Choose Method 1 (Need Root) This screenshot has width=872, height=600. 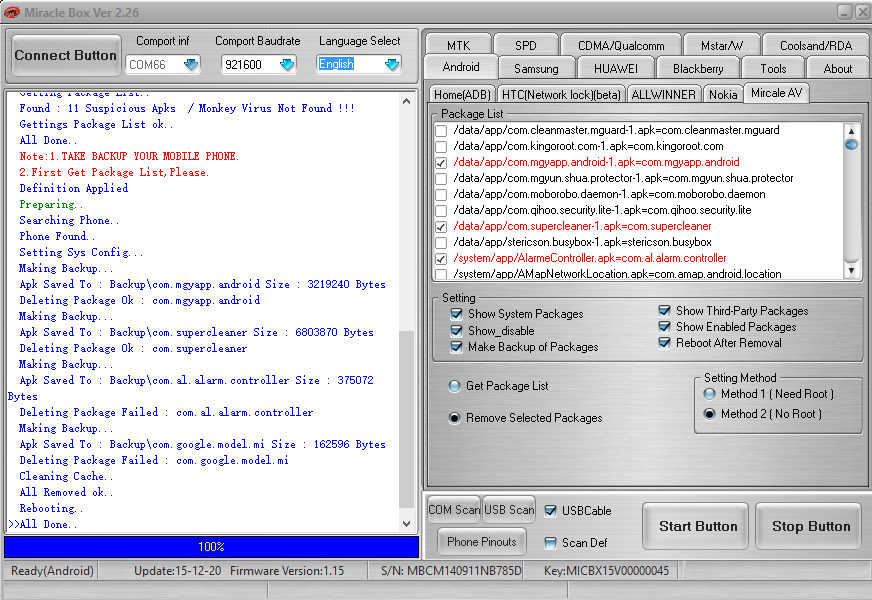pos(710,394)
